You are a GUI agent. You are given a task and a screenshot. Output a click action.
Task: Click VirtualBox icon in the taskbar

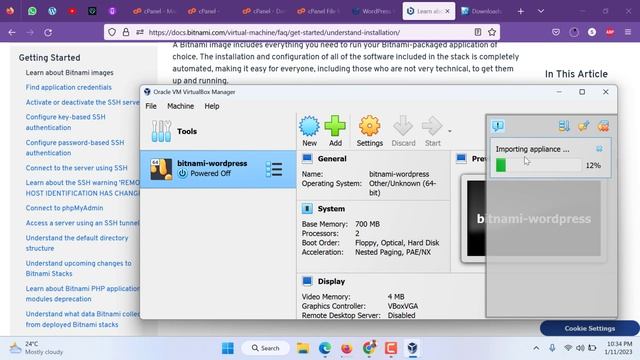pyautogui.click(x=412, y=348)
